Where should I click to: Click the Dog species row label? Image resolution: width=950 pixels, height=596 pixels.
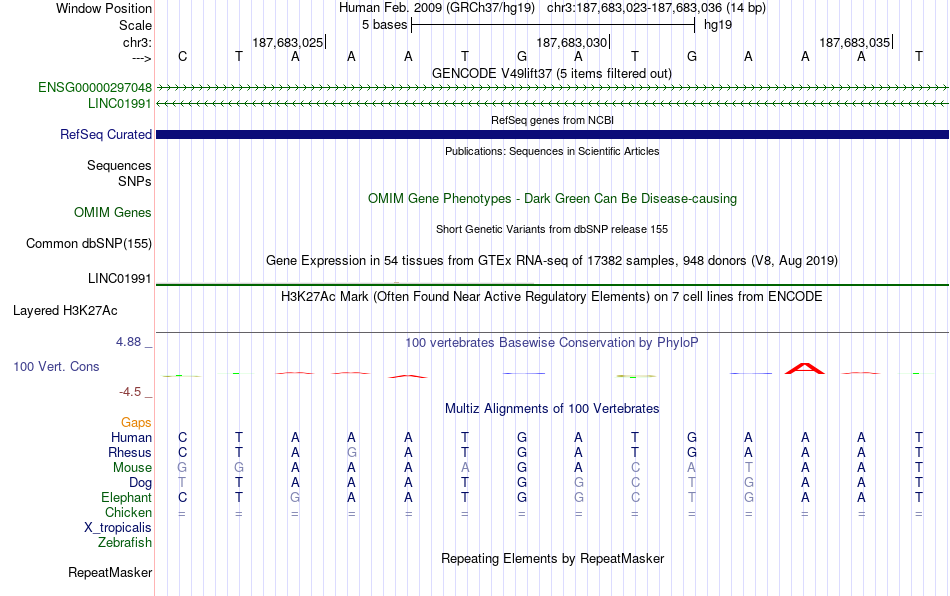tap(140, 483)
